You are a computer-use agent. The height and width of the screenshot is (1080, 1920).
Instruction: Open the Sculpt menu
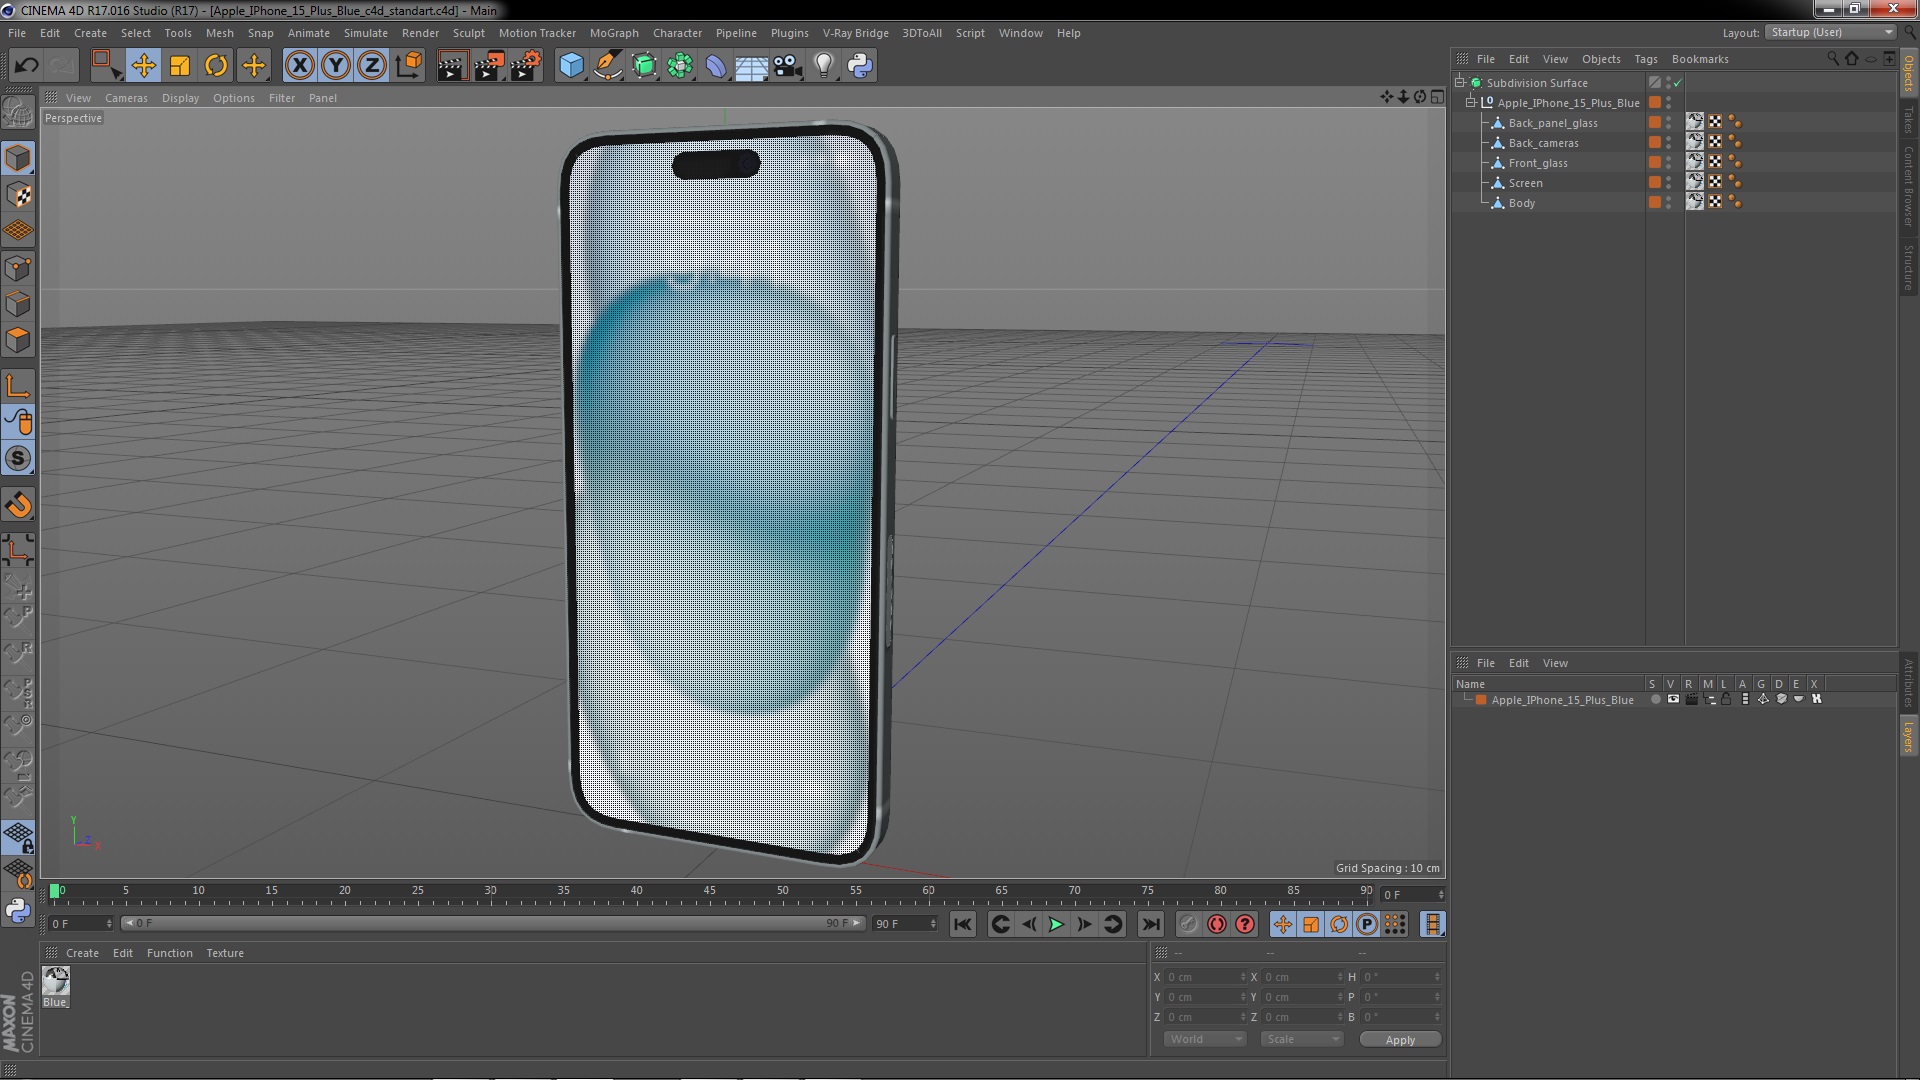[x=468, y=33]
